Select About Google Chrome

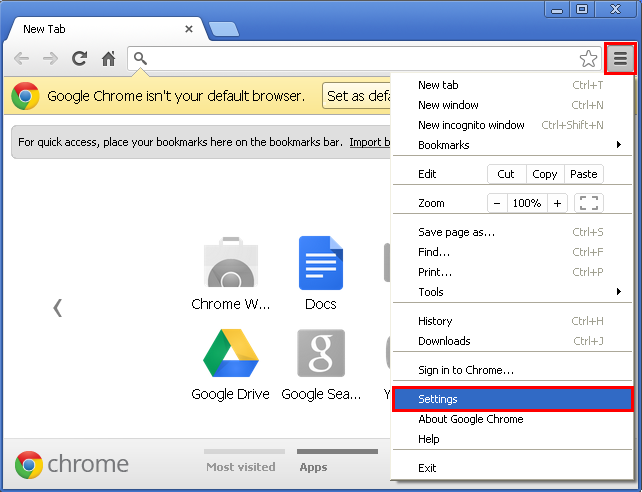tap(512, 419)
